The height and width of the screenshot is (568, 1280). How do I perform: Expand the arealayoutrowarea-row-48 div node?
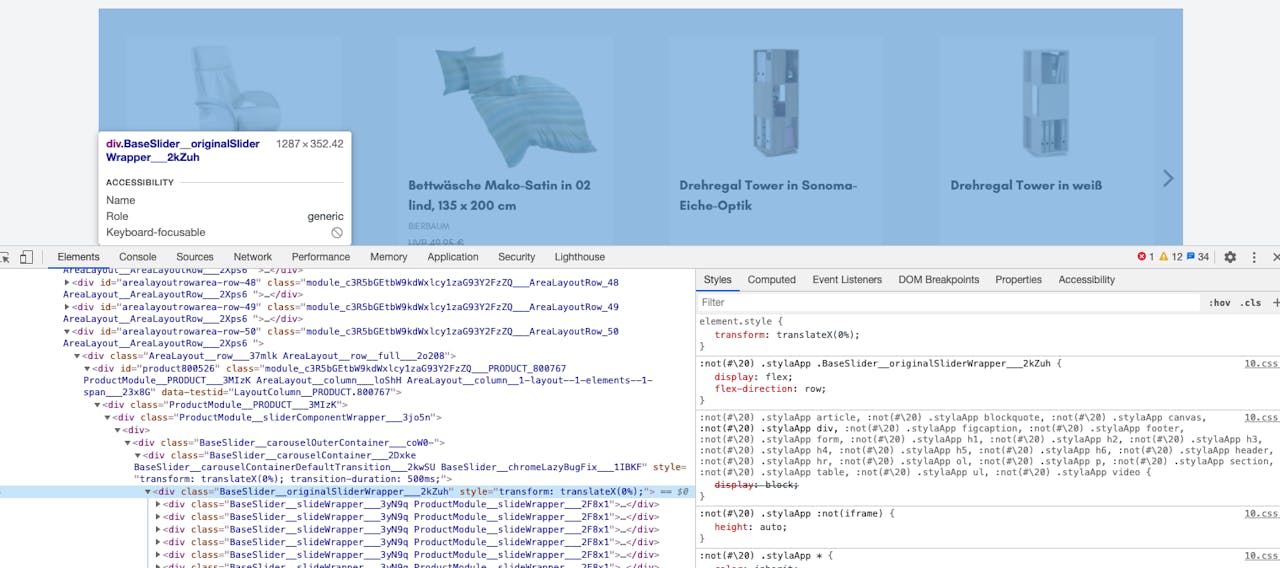67,283
